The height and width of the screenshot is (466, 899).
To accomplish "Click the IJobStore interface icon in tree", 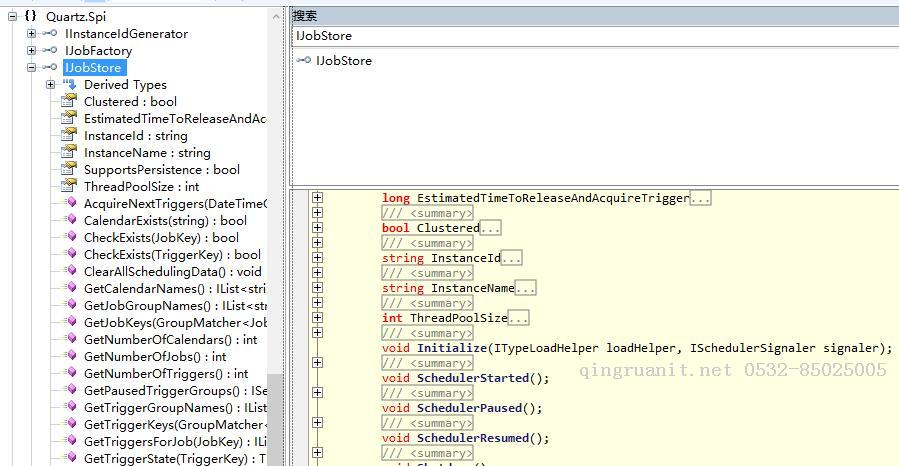I will click(x=50, y=68).
